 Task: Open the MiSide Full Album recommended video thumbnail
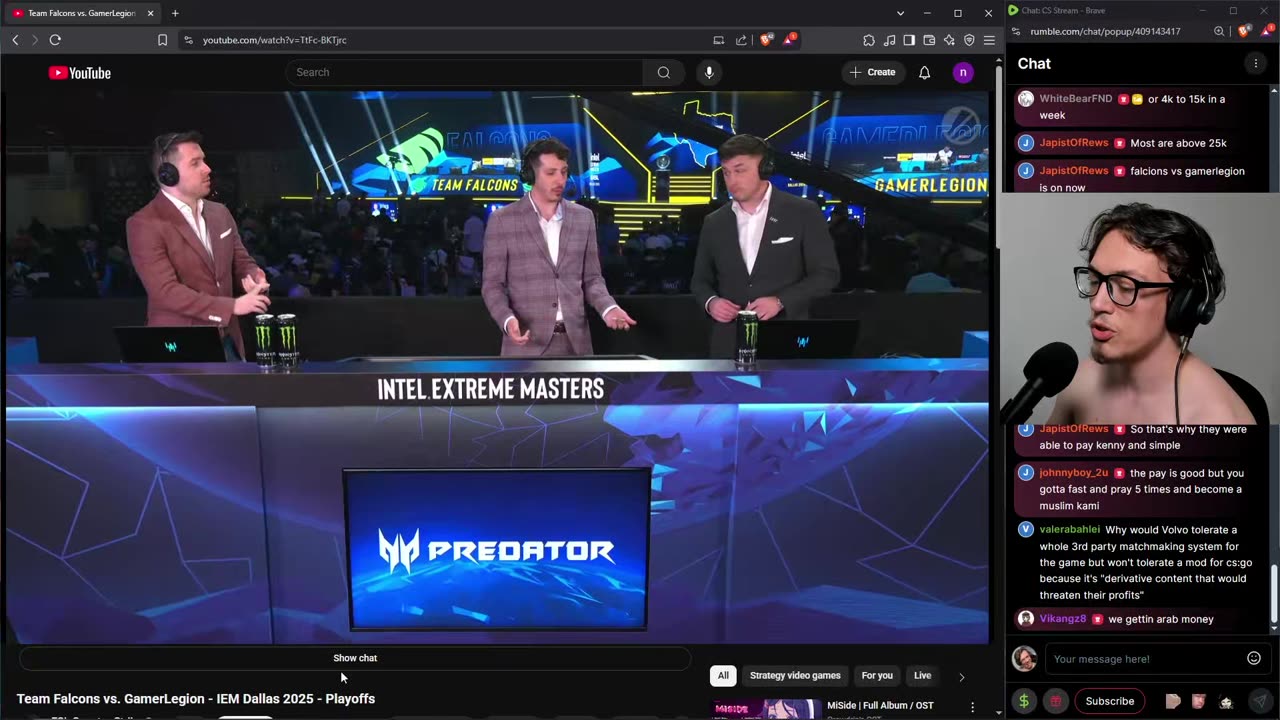click(x=765, y=708)
